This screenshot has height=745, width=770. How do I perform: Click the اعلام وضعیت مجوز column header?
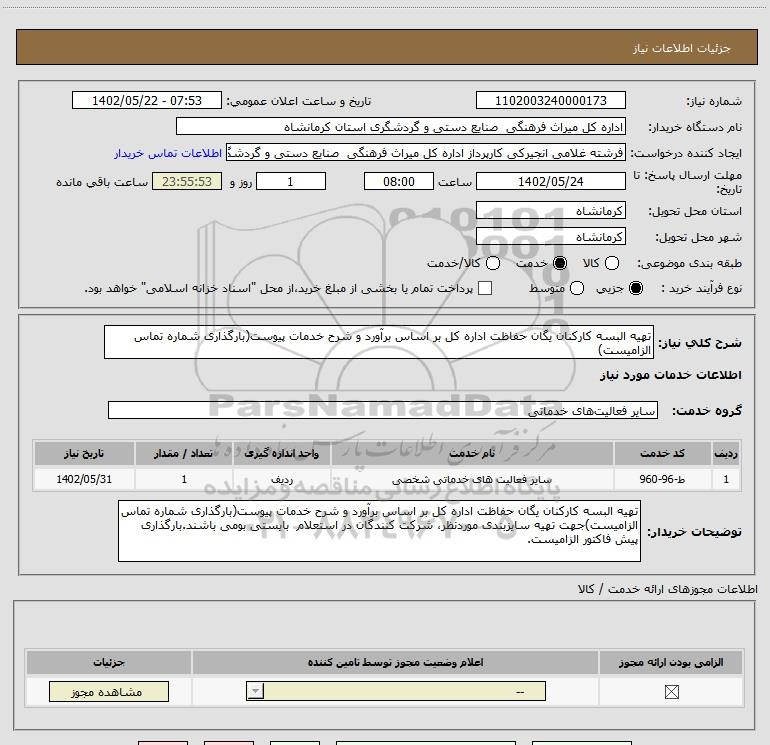pyautogui.click(x=395, y=662)
